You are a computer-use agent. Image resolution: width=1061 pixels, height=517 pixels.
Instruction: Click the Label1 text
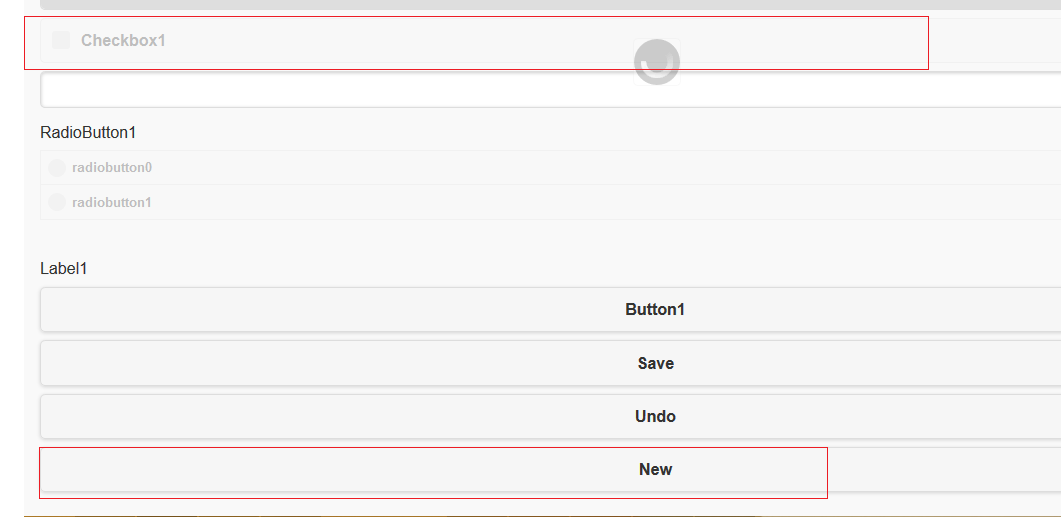pyautogui.click(x=64, y=268)
